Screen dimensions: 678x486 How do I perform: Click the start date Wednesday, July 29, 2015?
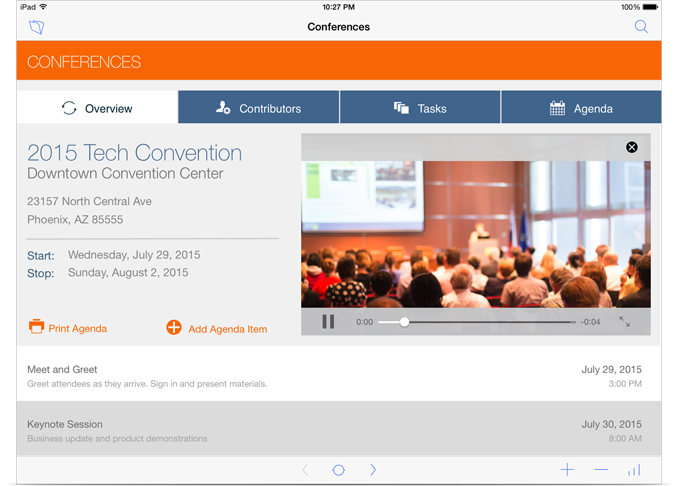click(x=134, y=255)
